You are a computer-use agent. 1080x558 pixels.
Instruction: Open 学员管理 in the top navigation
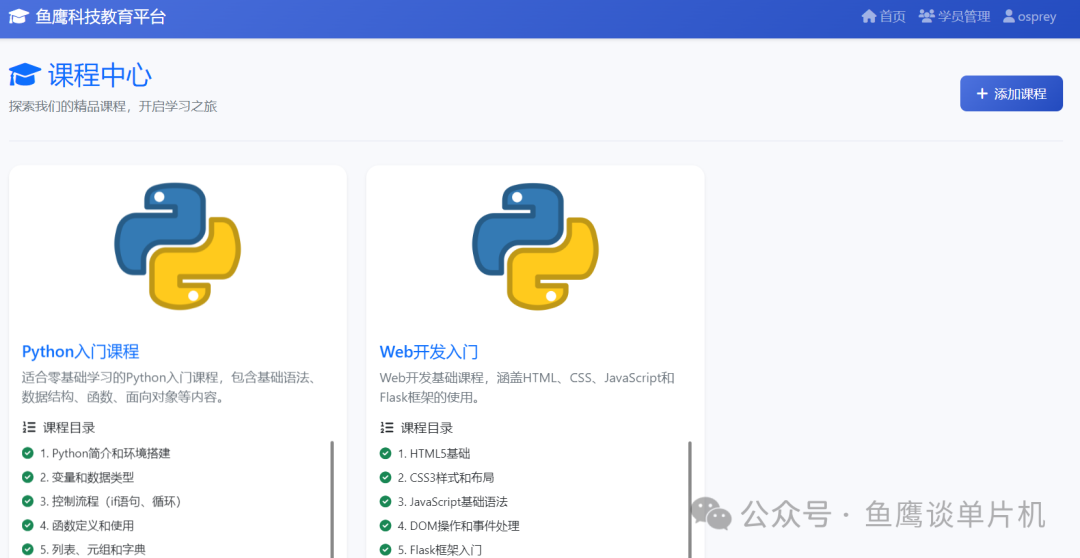click(x=955, y=17)
